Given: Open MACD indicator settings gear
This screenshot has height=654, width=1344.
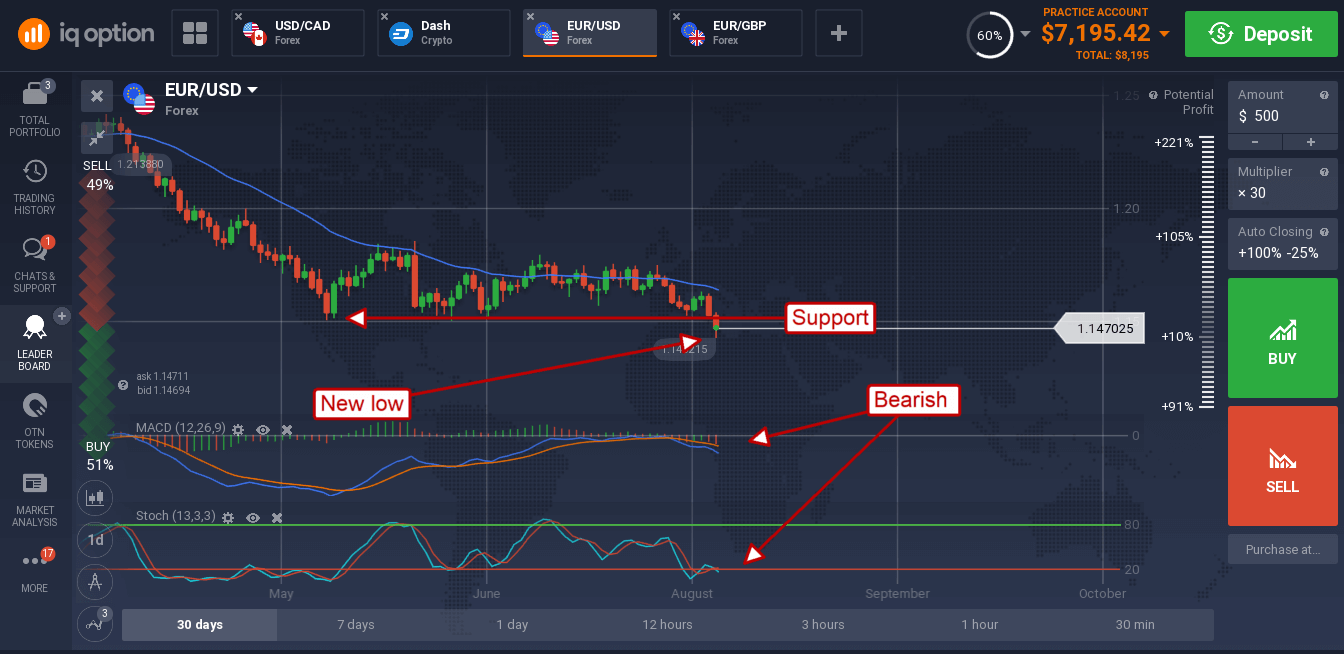Looking at the screenshot, I should (238, 429).
